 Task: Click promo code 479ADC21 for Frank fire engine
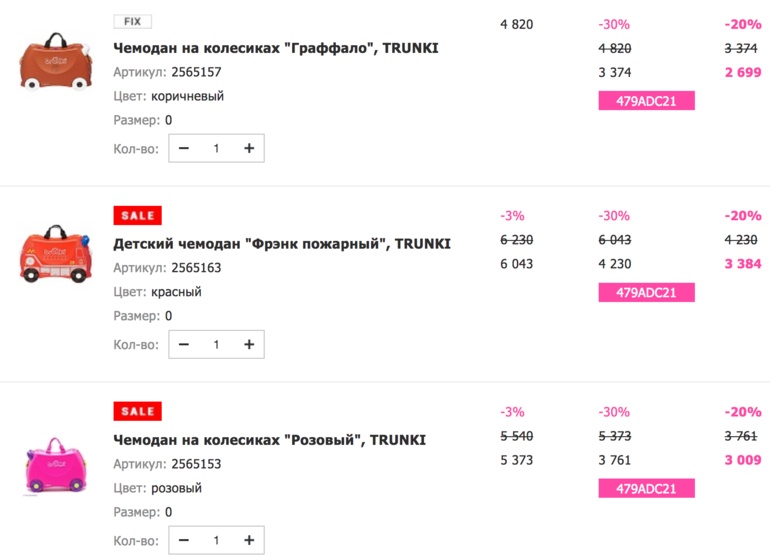pos(646,292)
